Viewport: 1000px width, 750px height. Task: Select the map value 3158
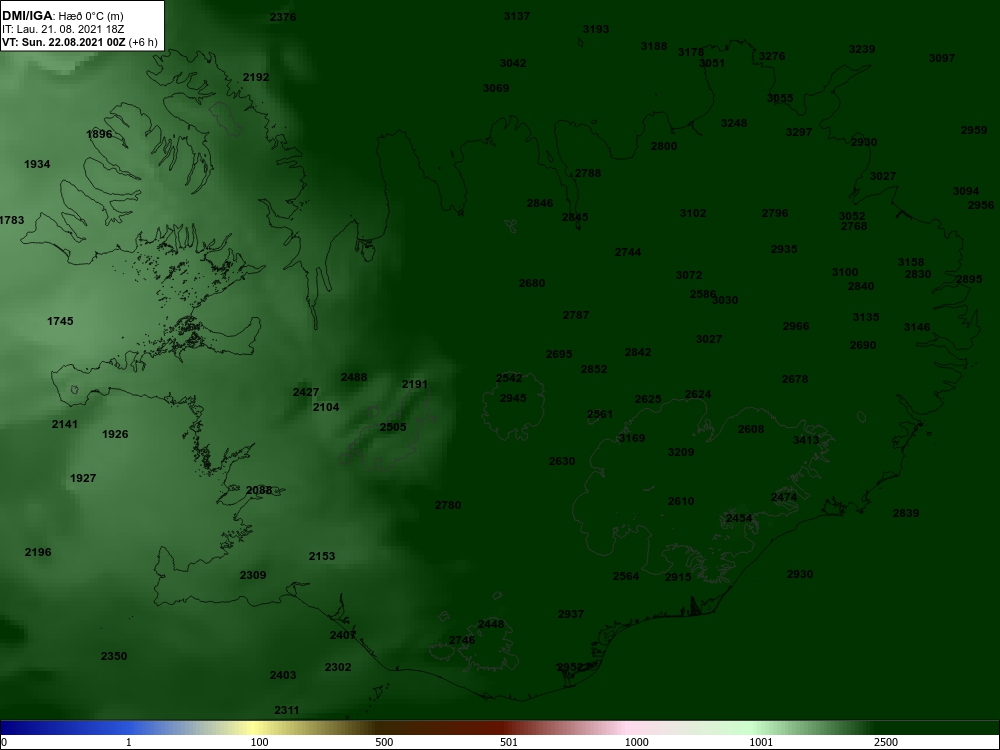coord(911,262)
